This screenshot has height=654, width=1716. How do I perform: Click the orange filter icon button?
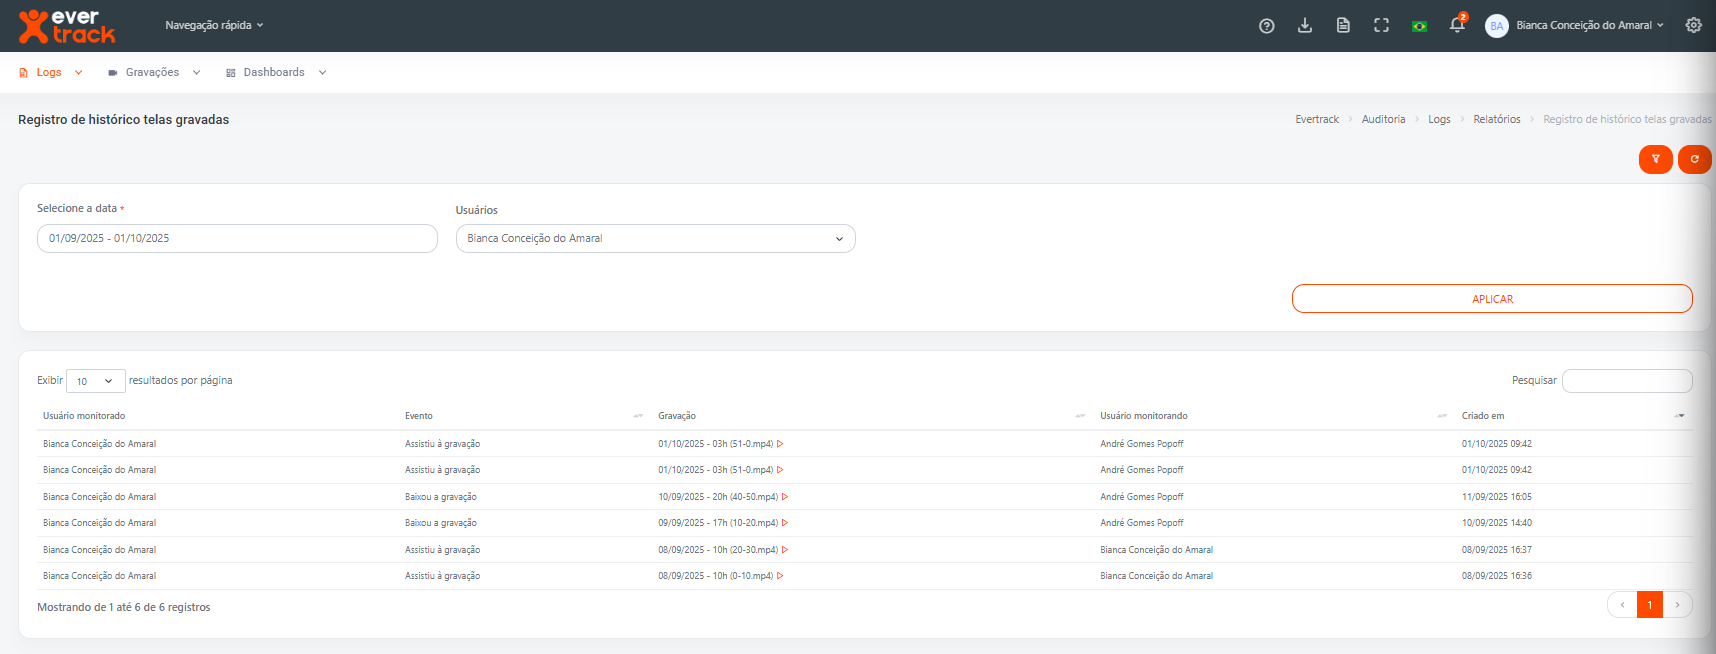[x=1655, y=159]
